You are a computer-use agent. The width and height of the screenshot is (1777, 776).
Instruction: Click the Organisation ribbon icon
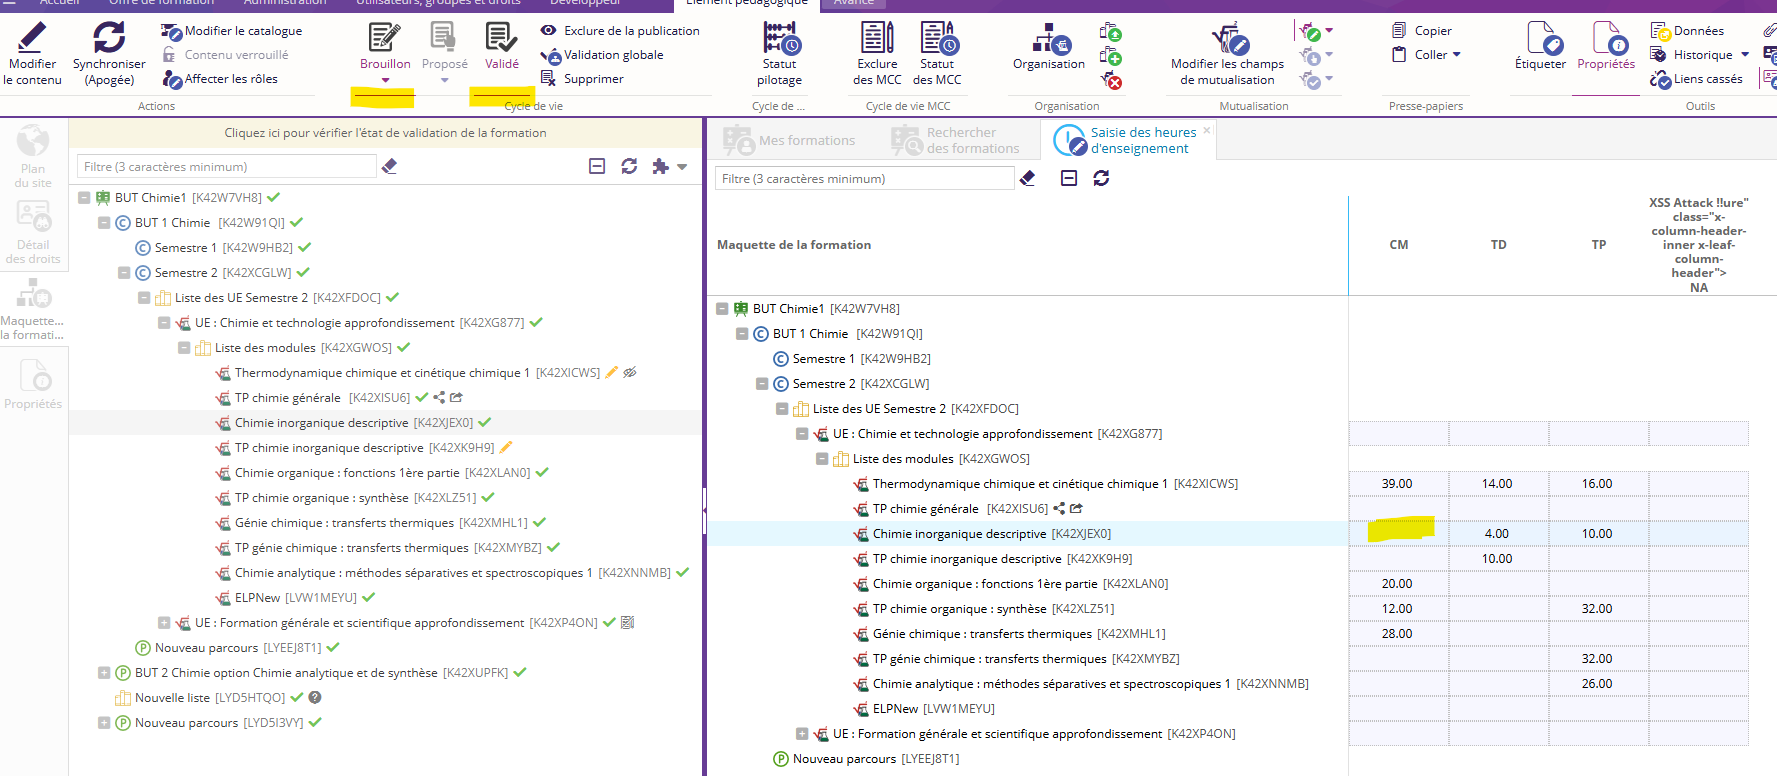click(x=1048, y=42)
